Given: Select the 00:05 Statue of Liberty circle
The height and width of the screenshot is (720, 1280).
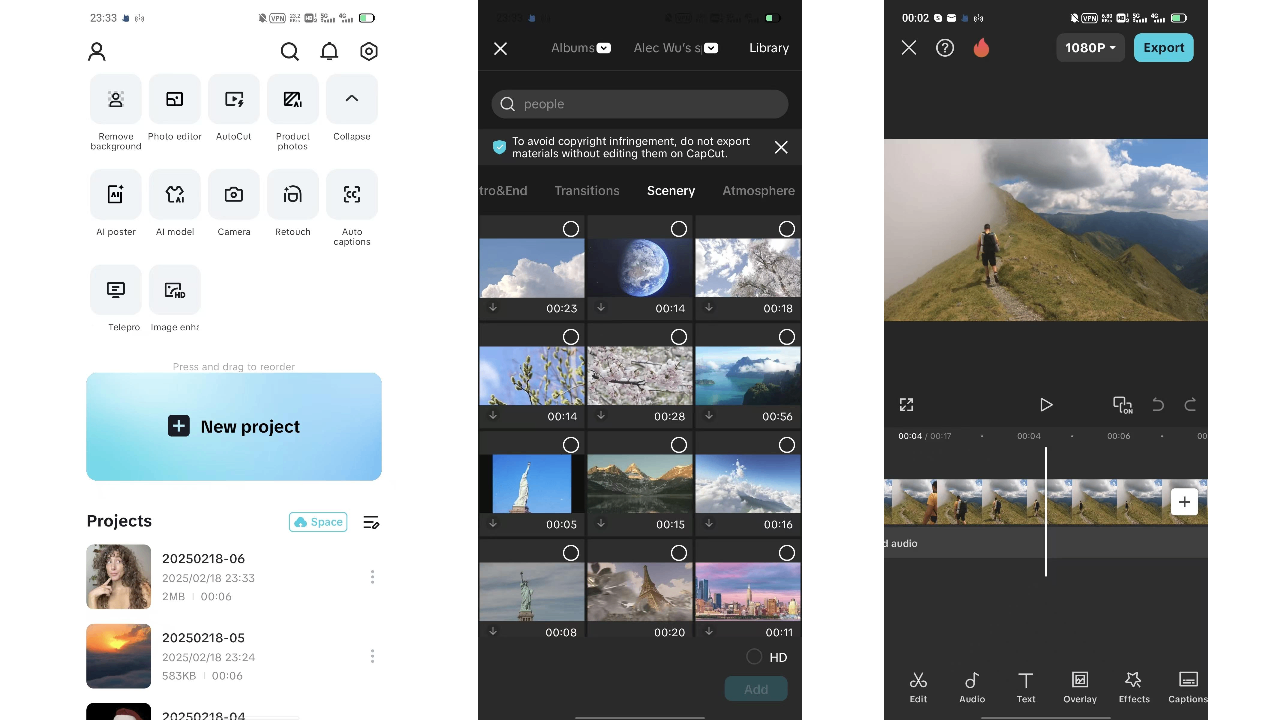Looking at the screenshot, I should [571, 445].
